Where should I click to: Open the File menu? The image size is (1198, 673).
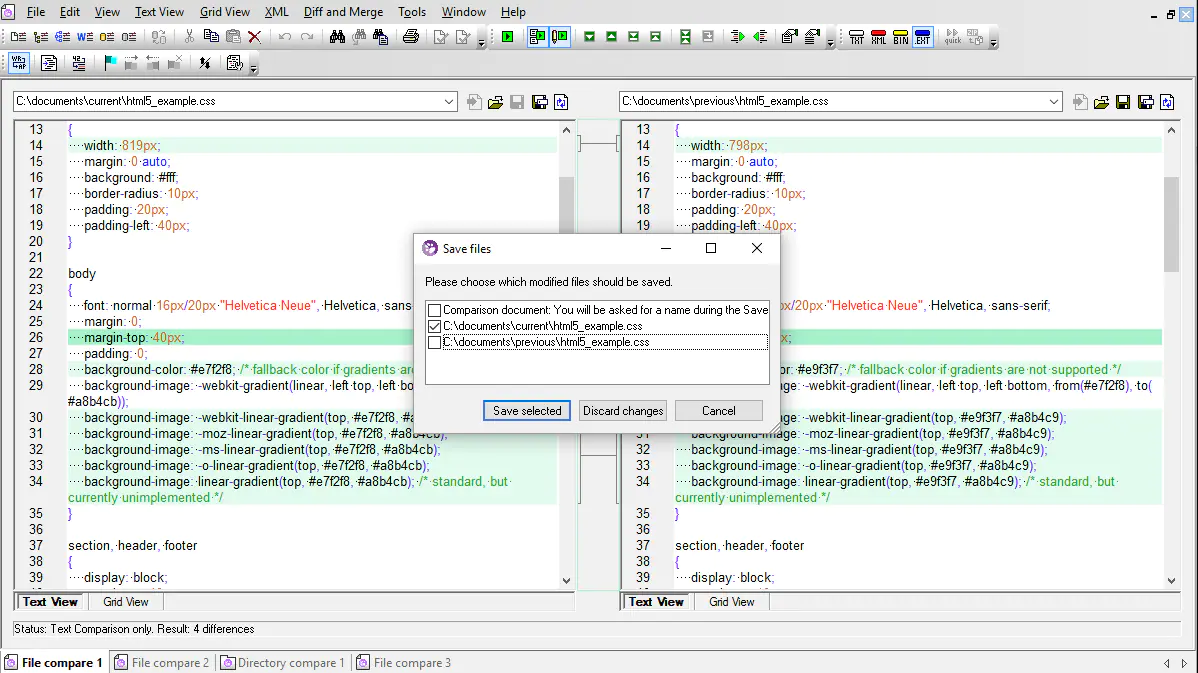click(x=36, y=12)
